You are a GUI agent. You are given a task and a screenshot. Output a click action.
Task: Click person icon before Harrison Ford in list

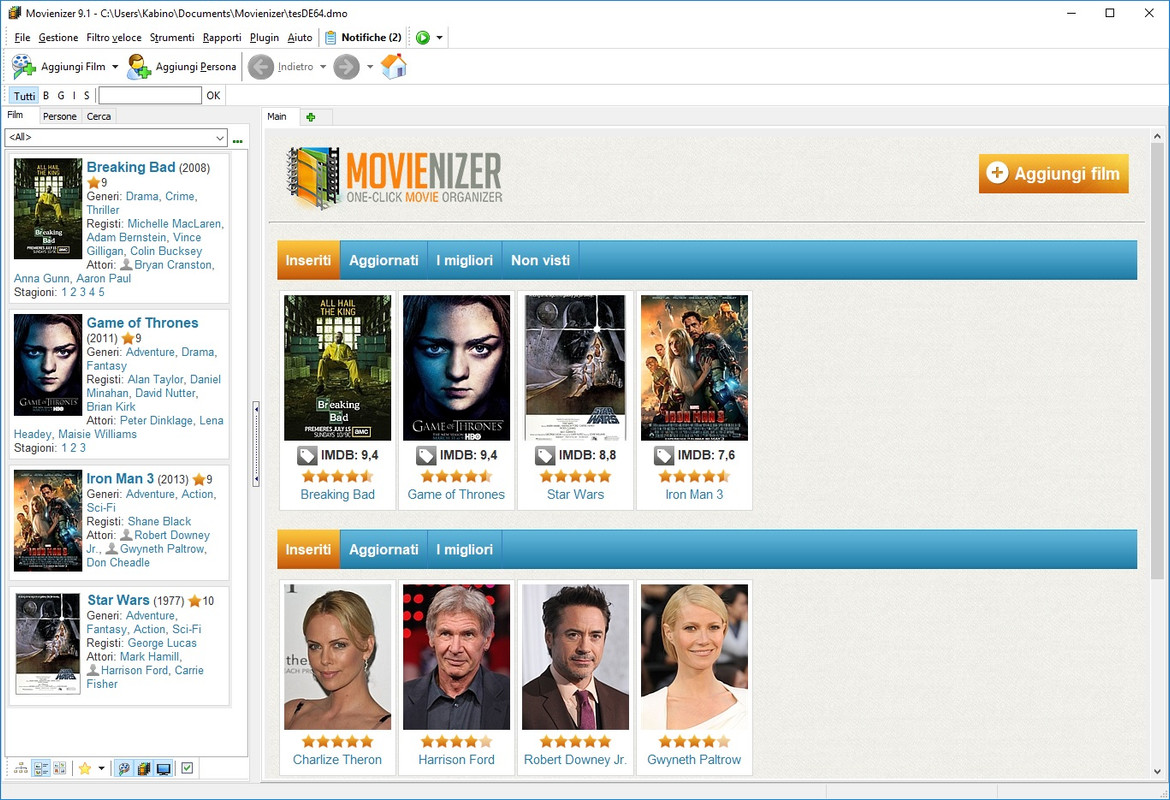(93, 670)
